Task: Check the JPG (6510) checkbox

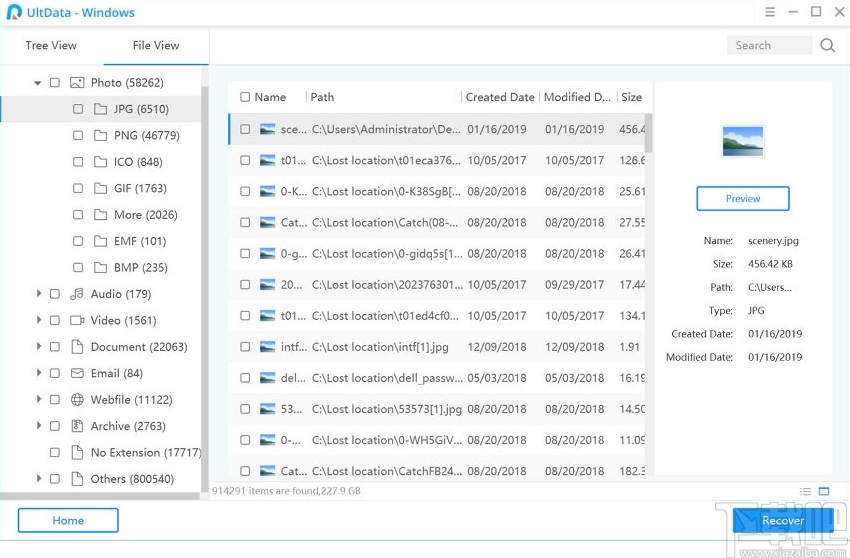Action: coord(78,109)
